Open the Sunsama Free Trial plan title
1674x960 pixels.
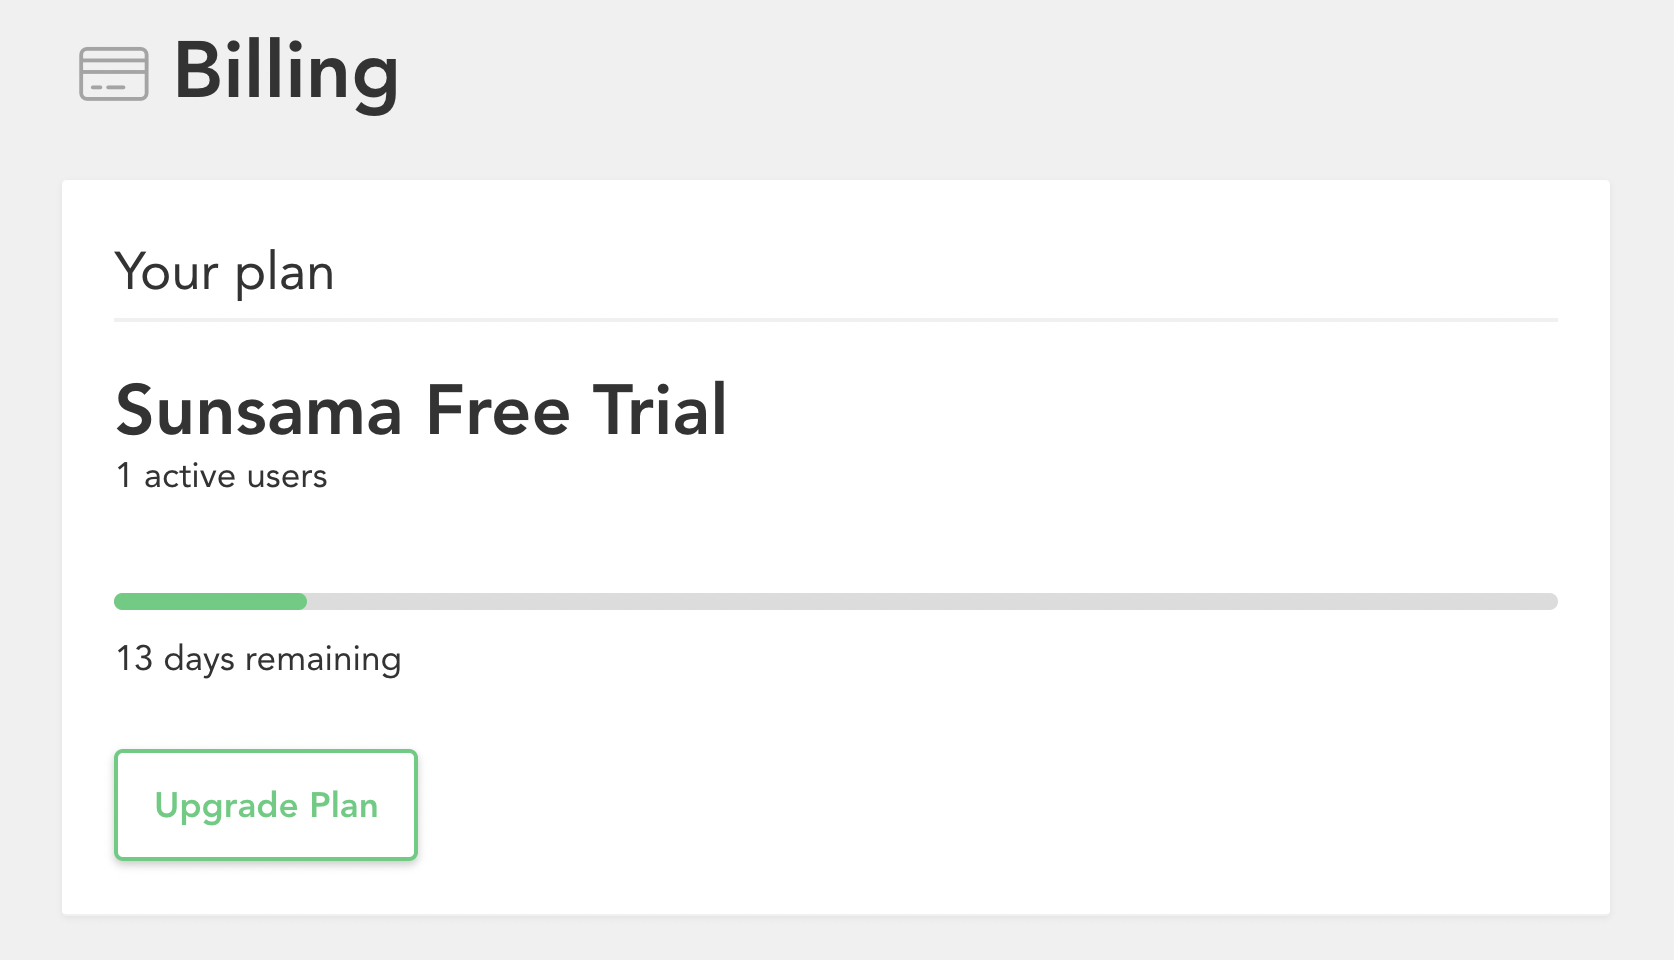[x=420, y=411]
